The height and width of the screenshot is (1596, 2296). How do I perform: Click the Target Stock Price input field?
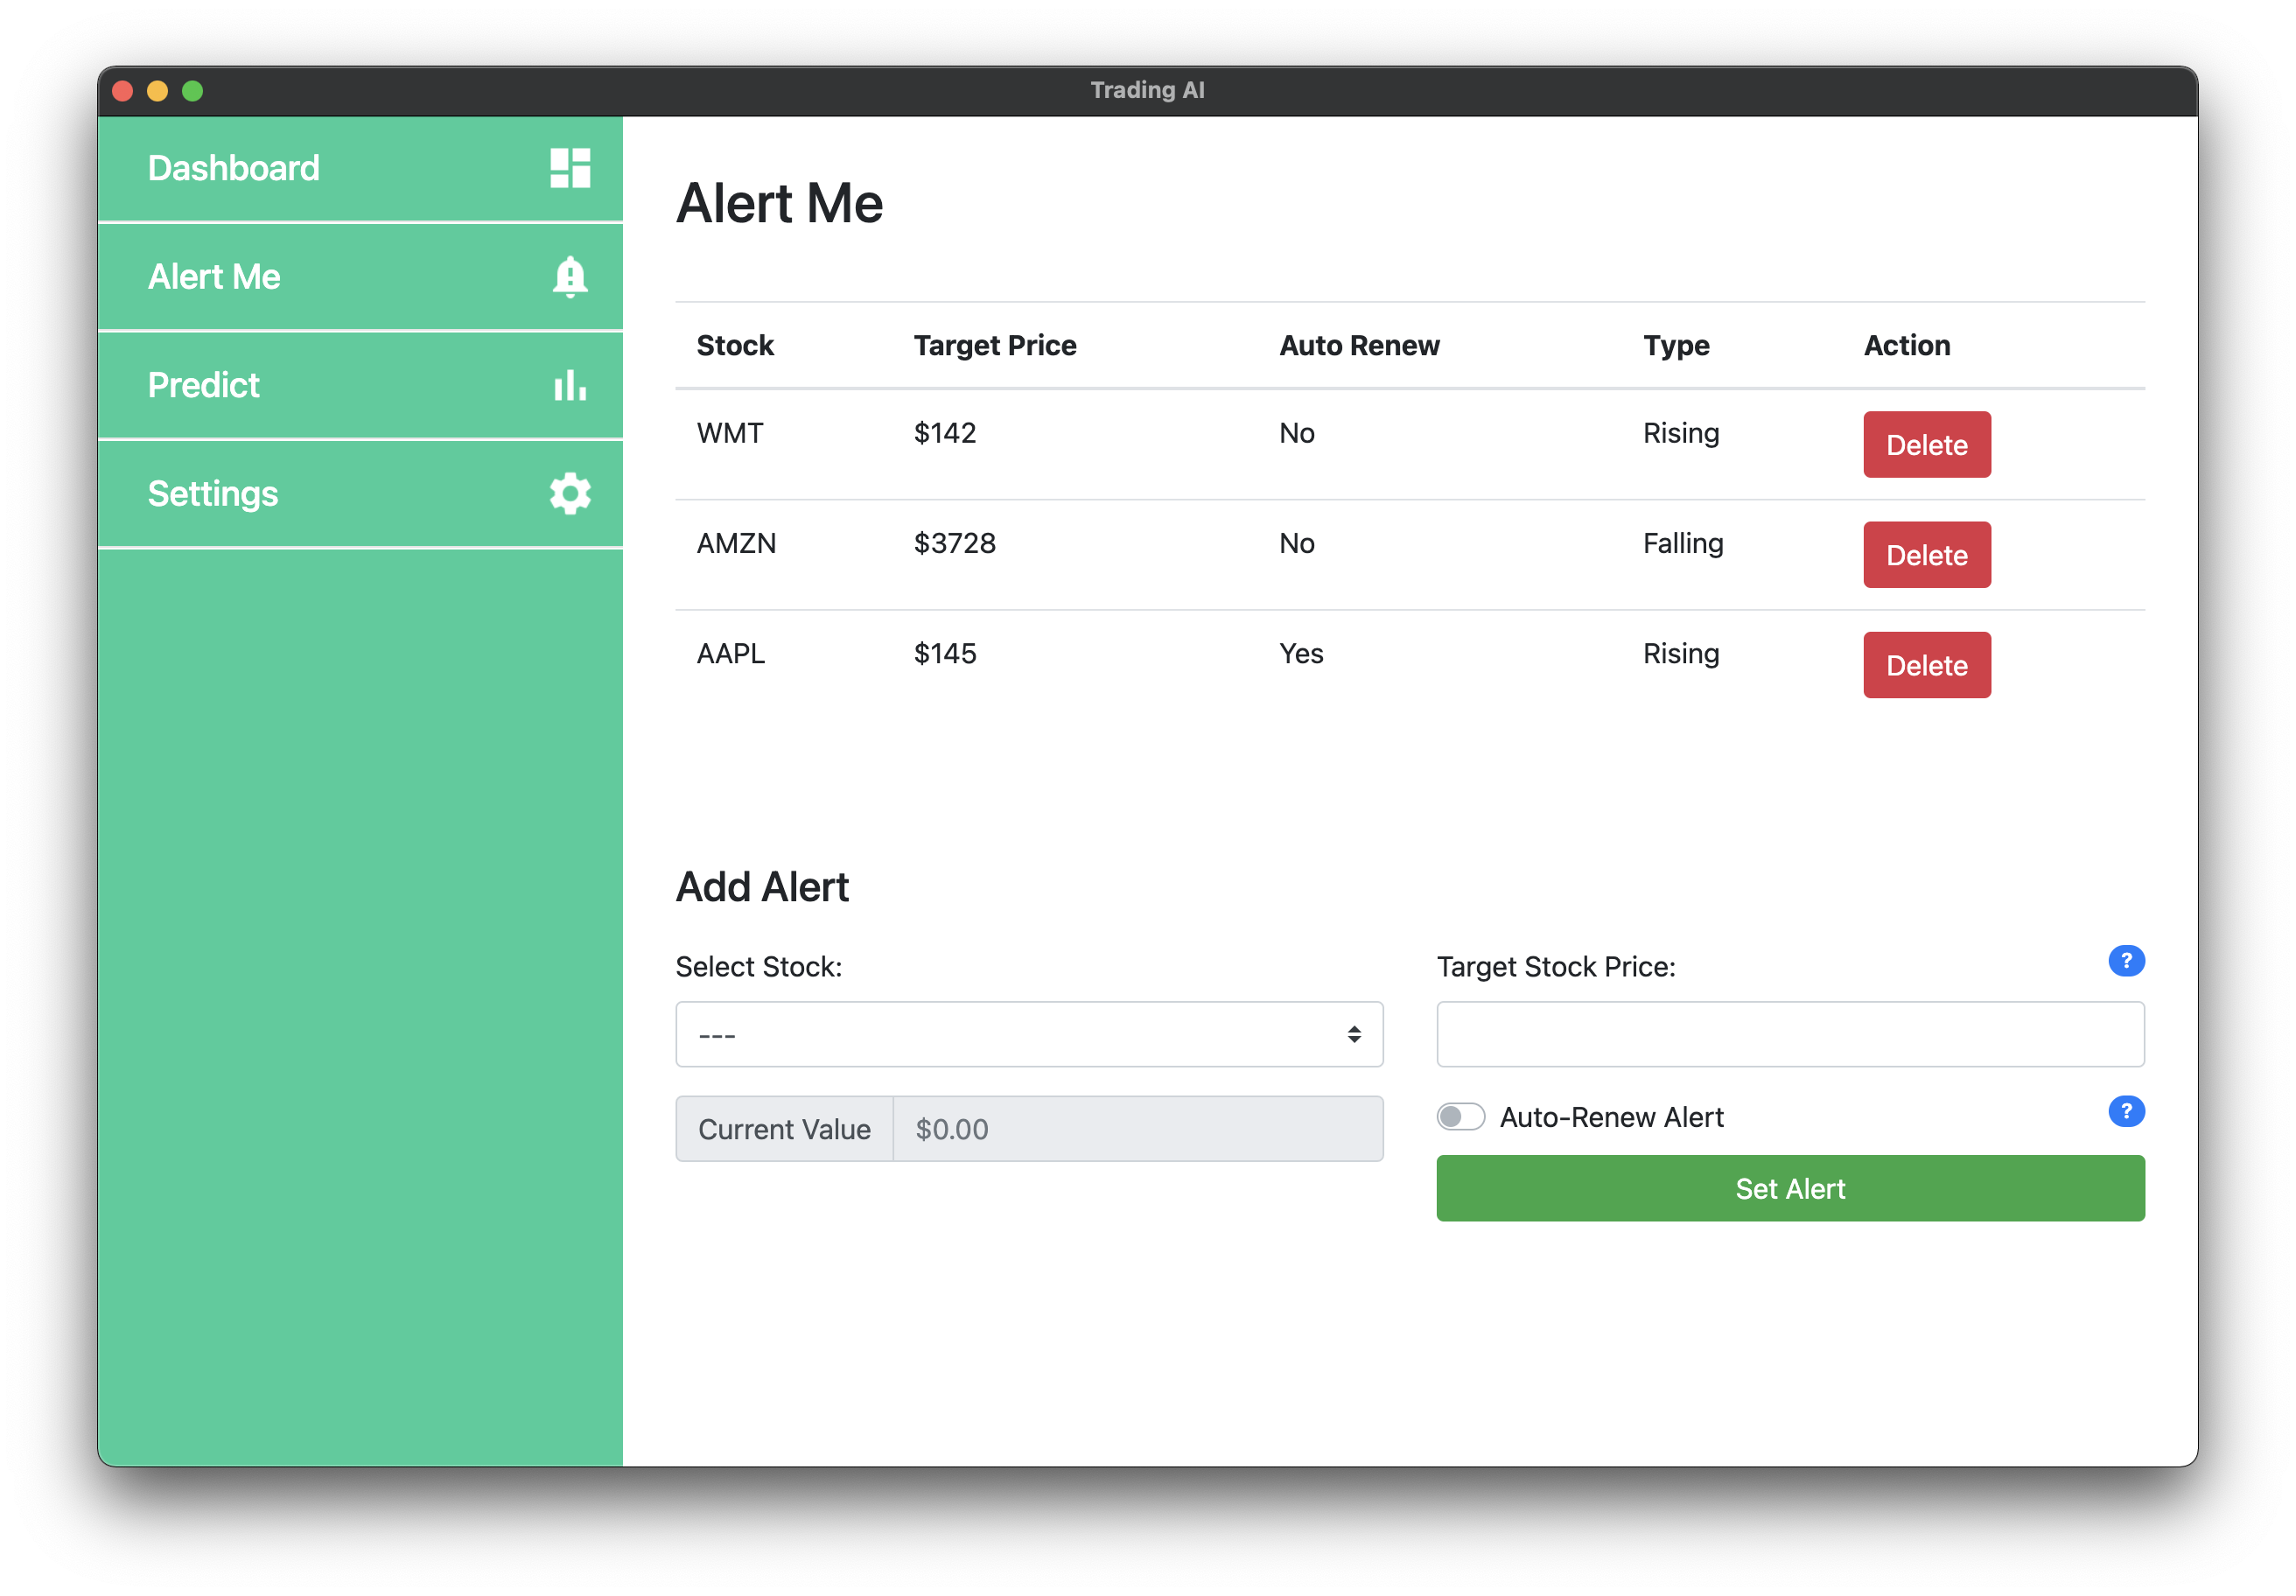point(1789,1034)
